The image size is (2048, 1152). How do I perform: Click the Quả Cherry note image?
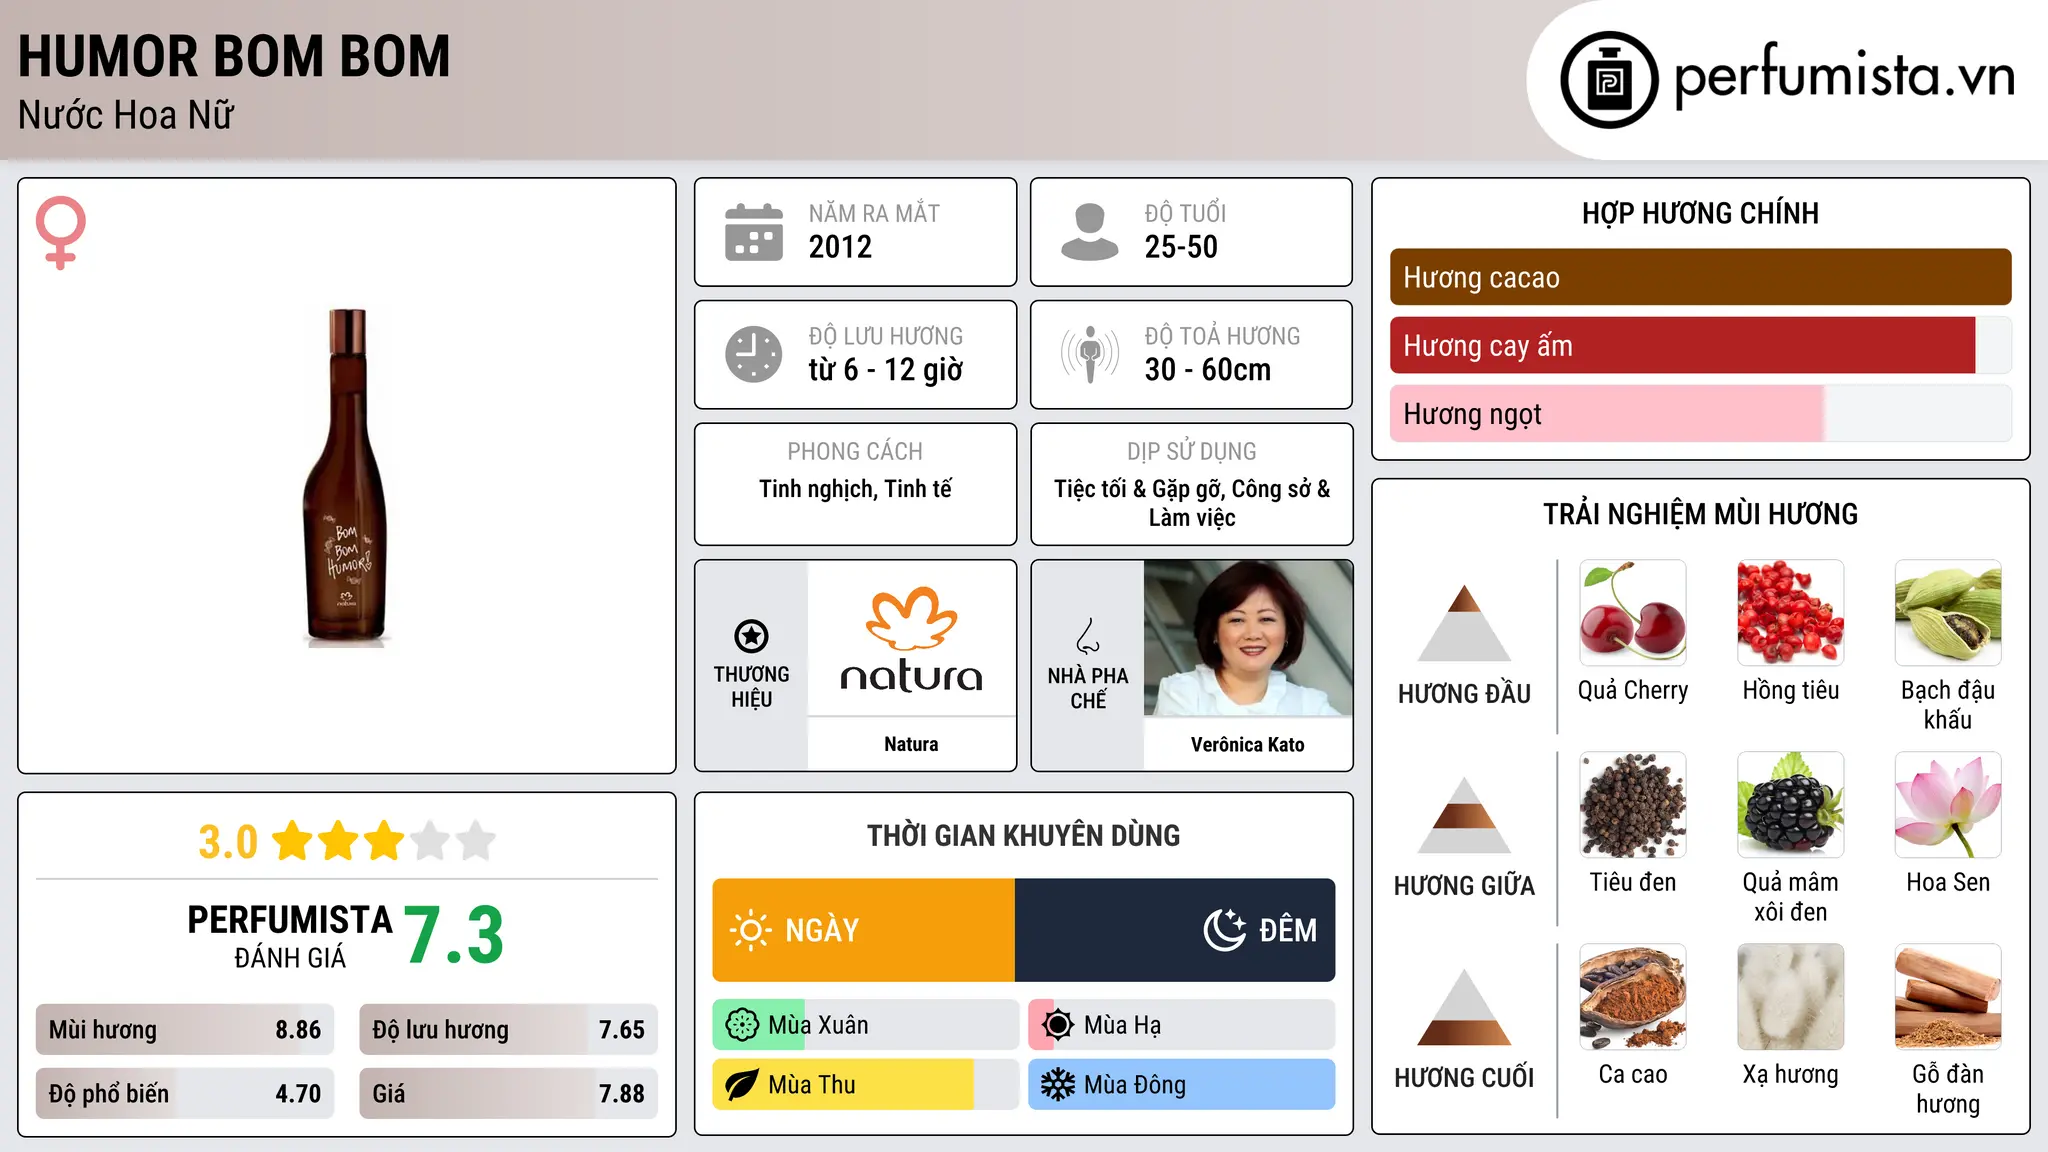[1633, 613]
